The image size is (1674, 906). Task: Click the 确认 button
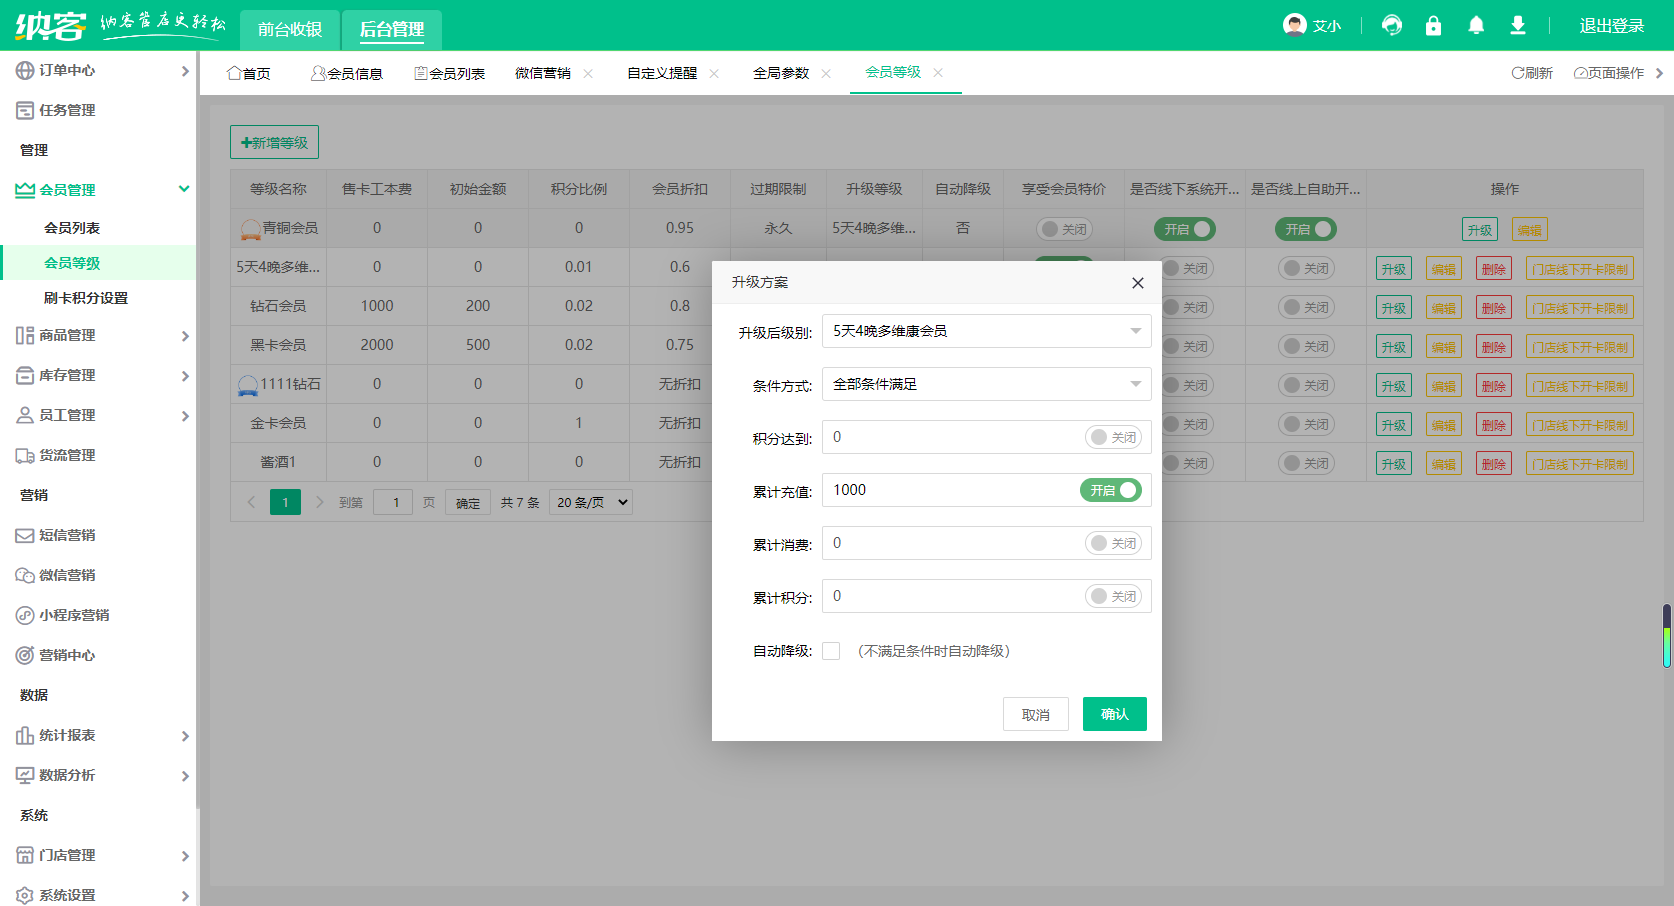(1114, 714)
